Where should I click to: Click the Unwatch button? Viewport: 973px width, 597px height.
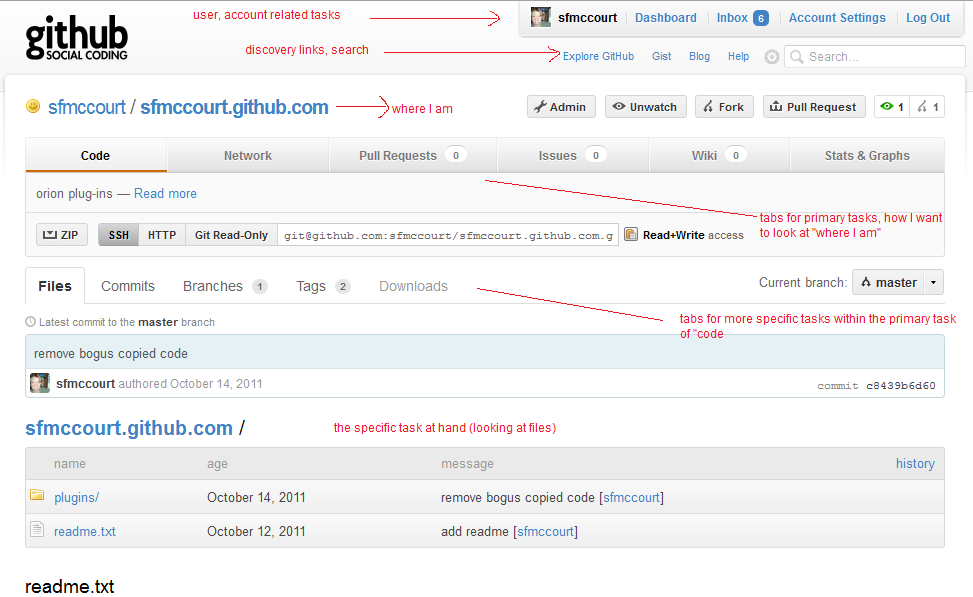click(x=645, y=107)
